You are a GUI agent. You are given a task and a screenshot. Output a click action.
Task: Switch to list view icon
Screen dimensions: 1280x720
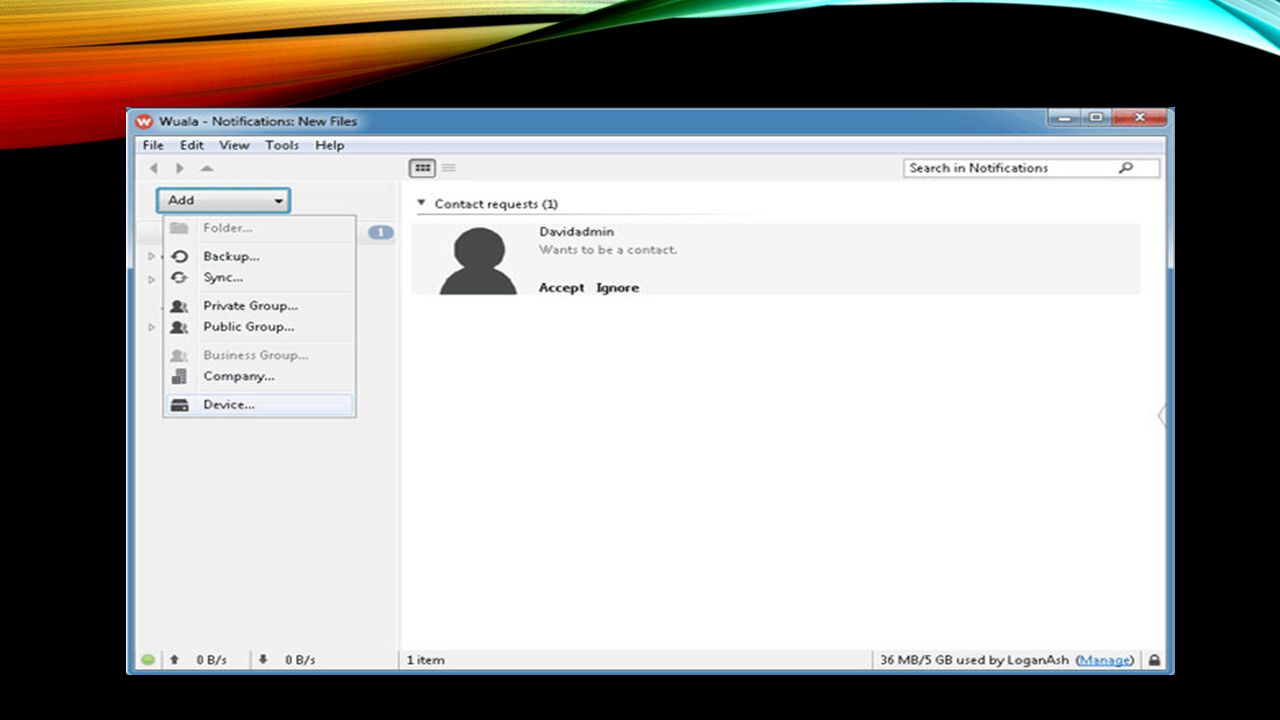tap(449, 168)
